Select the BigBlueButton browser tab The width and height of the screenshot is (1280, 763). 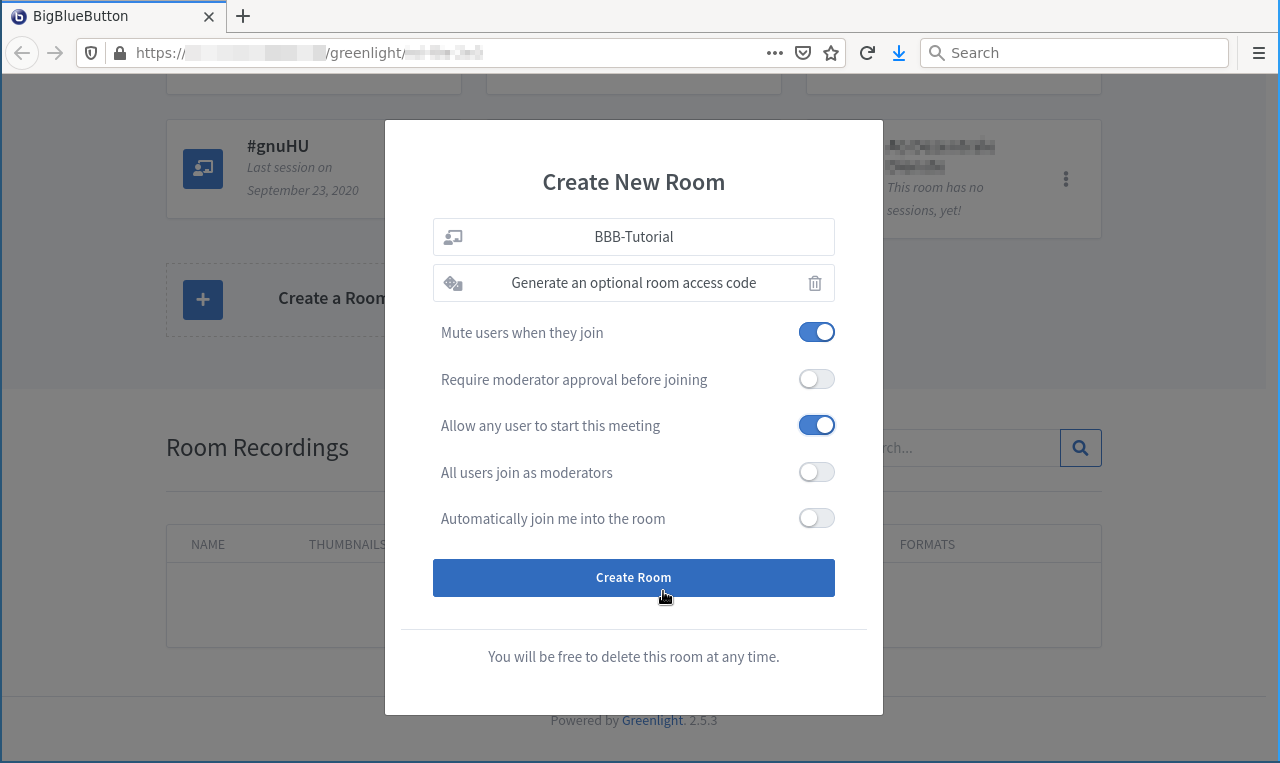coord(113,17)
